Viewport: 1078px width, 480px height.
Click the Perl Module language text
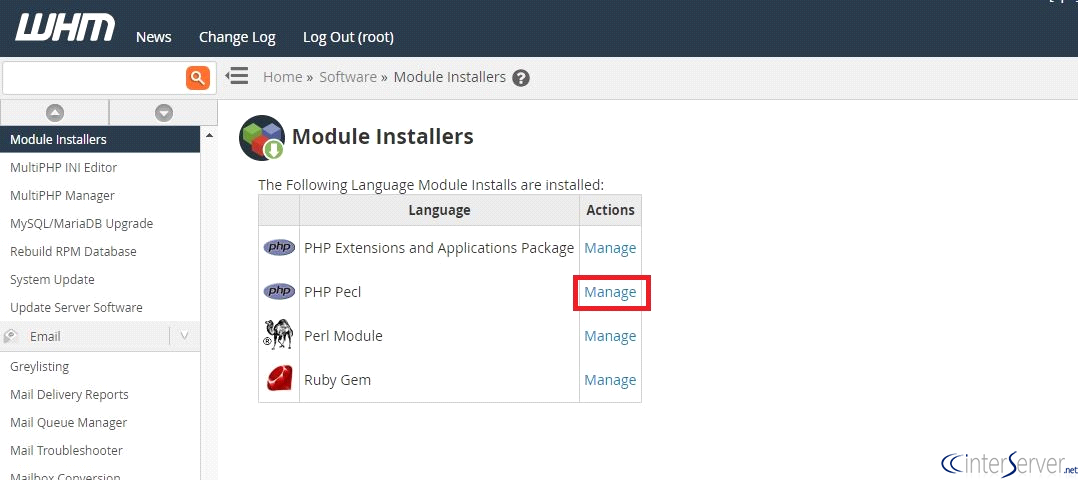(x=343, y=336)
